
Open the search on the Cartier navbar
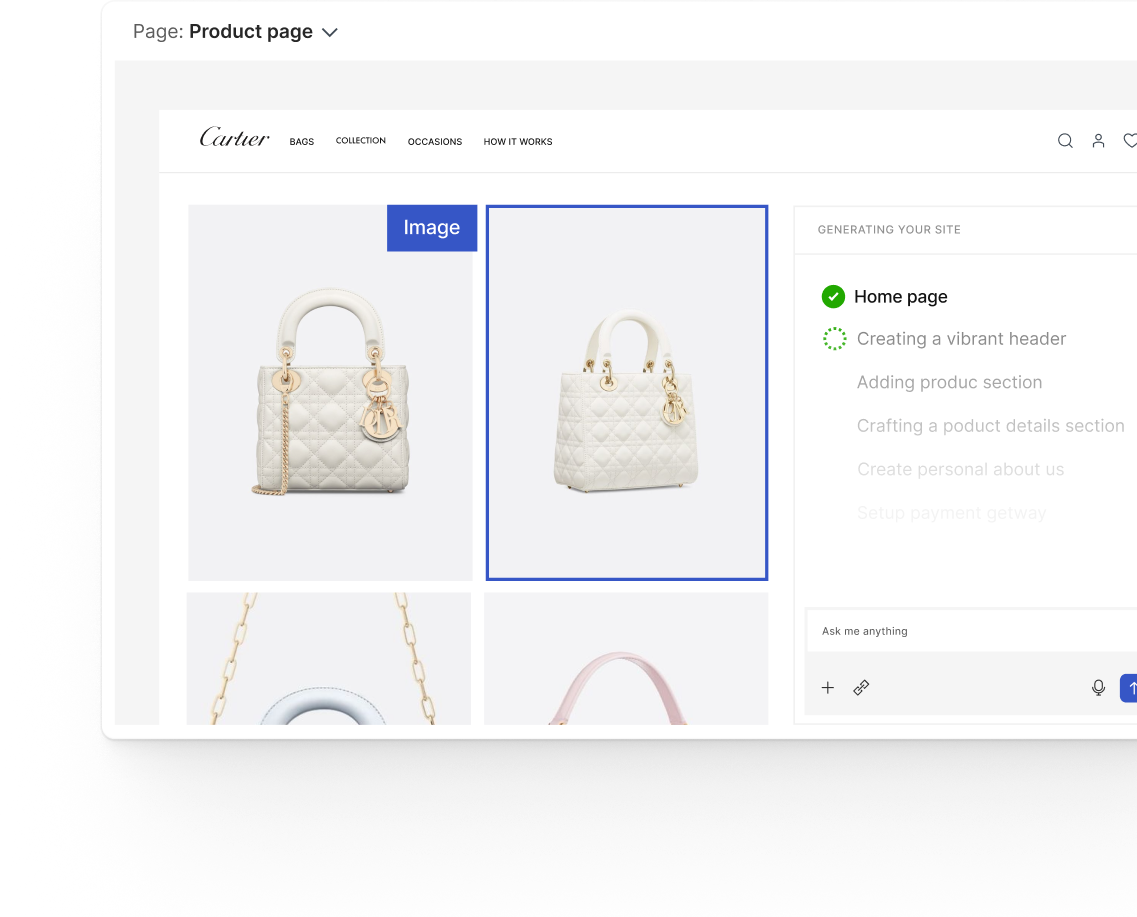pyautogui.click(x=1065, y=141)
